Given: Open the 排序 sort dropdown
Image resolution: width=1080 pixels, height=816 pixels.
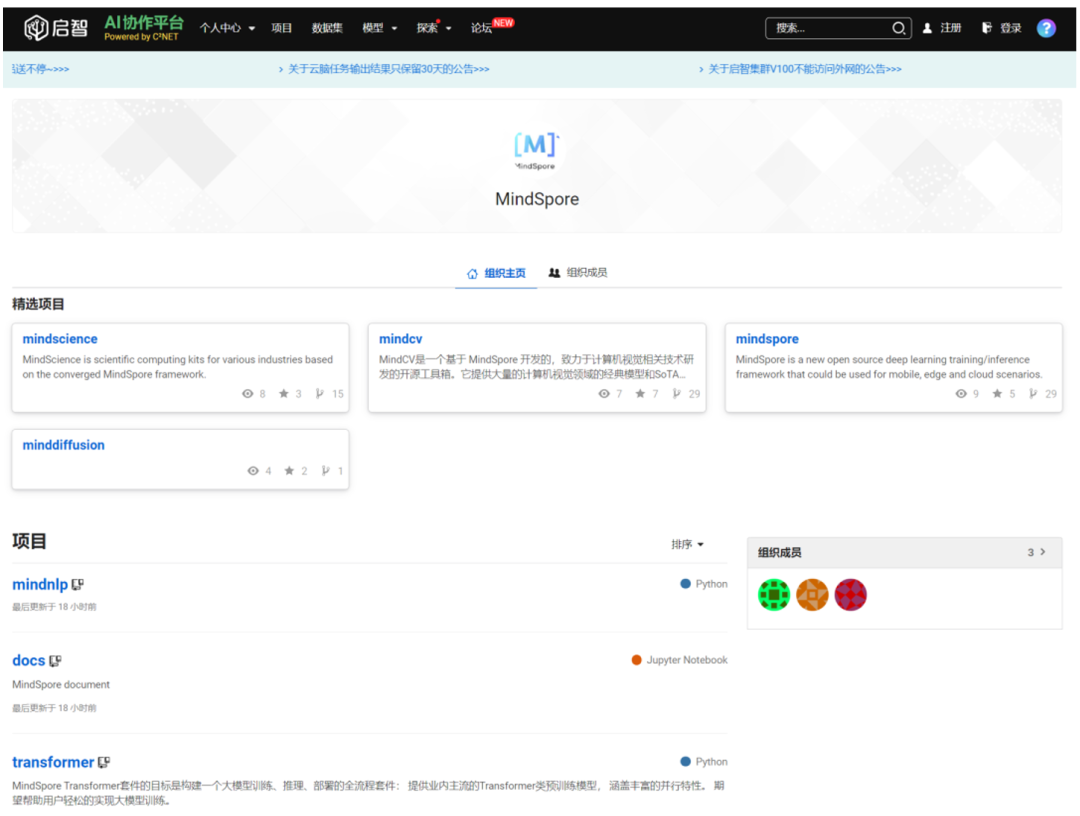Looking at the screenshot, I should click(687, 544).
